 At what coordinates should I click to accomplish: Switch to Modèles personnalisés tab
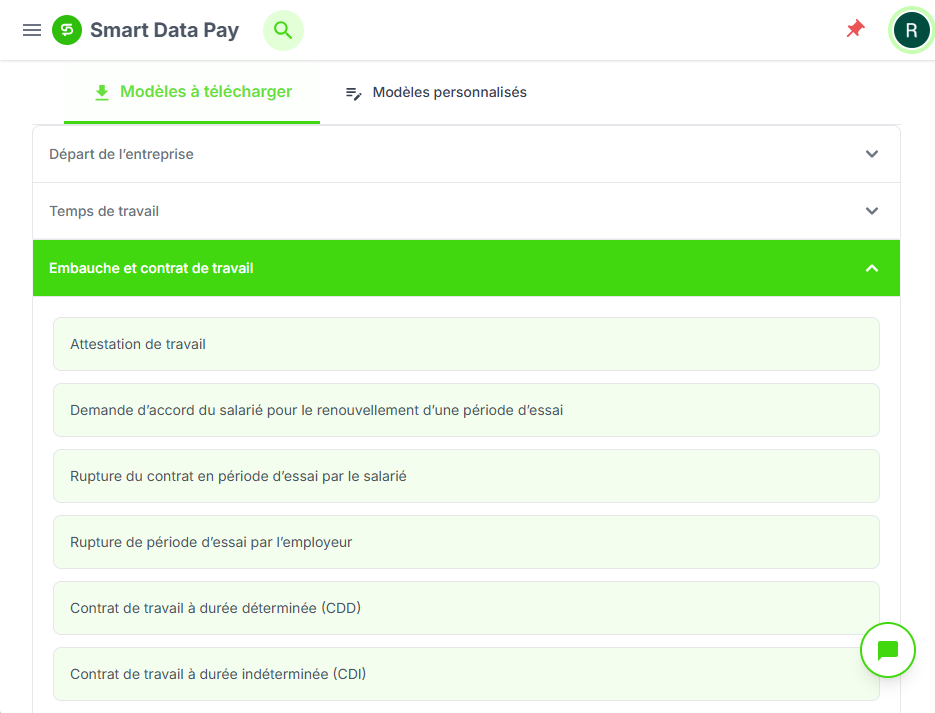(x=449, y=92)
